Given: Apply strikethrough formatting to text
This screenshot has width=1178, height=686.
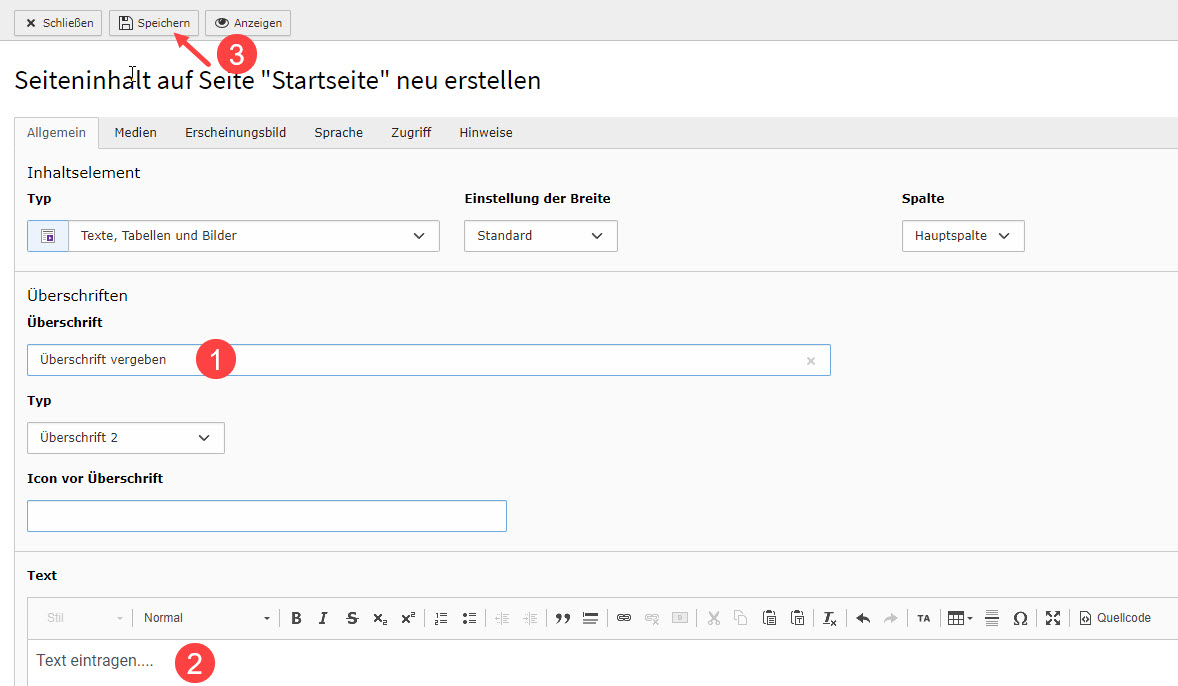Looking at the screenshot, I should click(x=351, y=618).
